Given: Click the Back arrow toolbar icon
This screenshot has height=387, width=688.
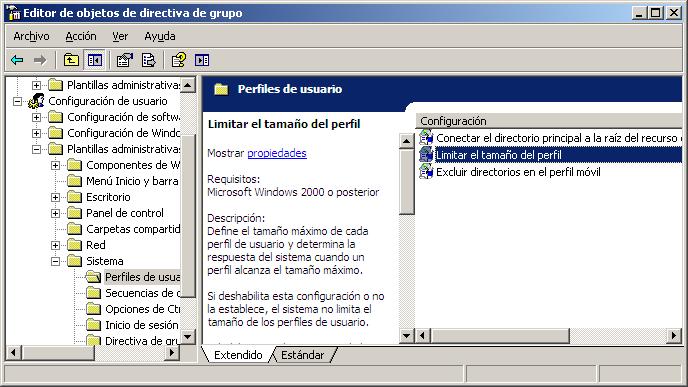Looking at the screenshot, I should tap(17, 60).
